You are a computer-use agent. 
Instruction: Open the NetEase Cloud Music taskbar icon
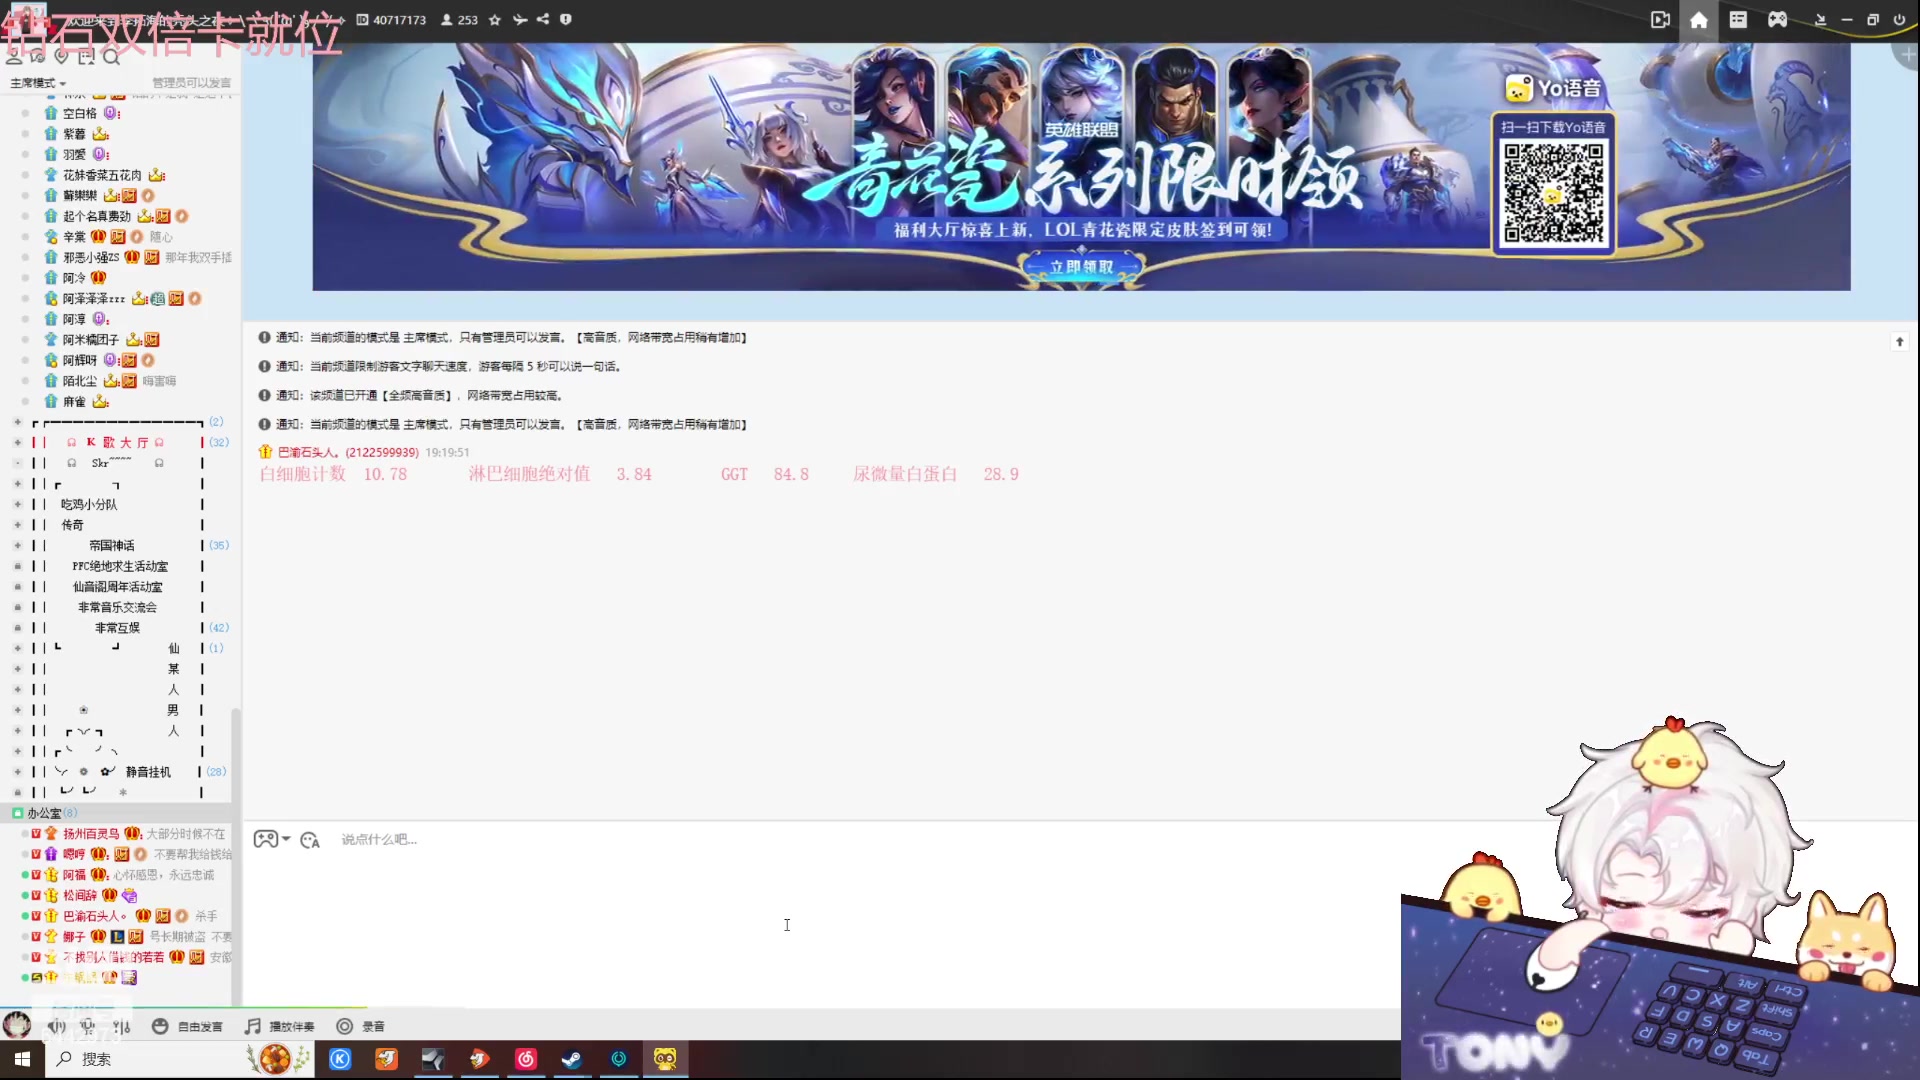pyautogui.click(x=526, y=1059)
